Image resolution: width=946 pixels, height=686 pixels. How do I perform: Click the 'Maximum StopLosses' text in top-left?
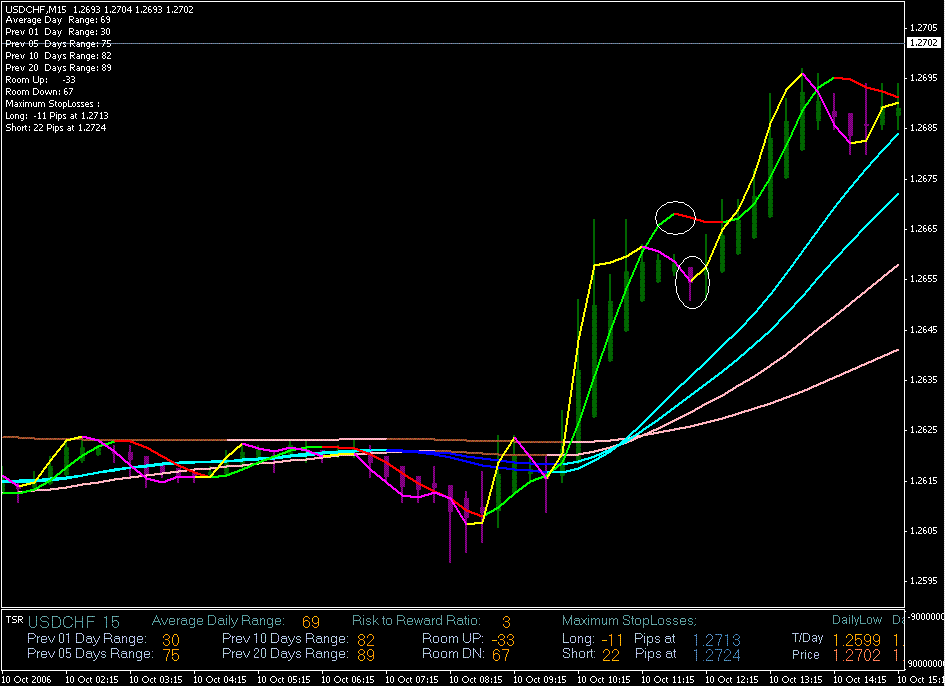pyautogui.click(x=52, y=104)
